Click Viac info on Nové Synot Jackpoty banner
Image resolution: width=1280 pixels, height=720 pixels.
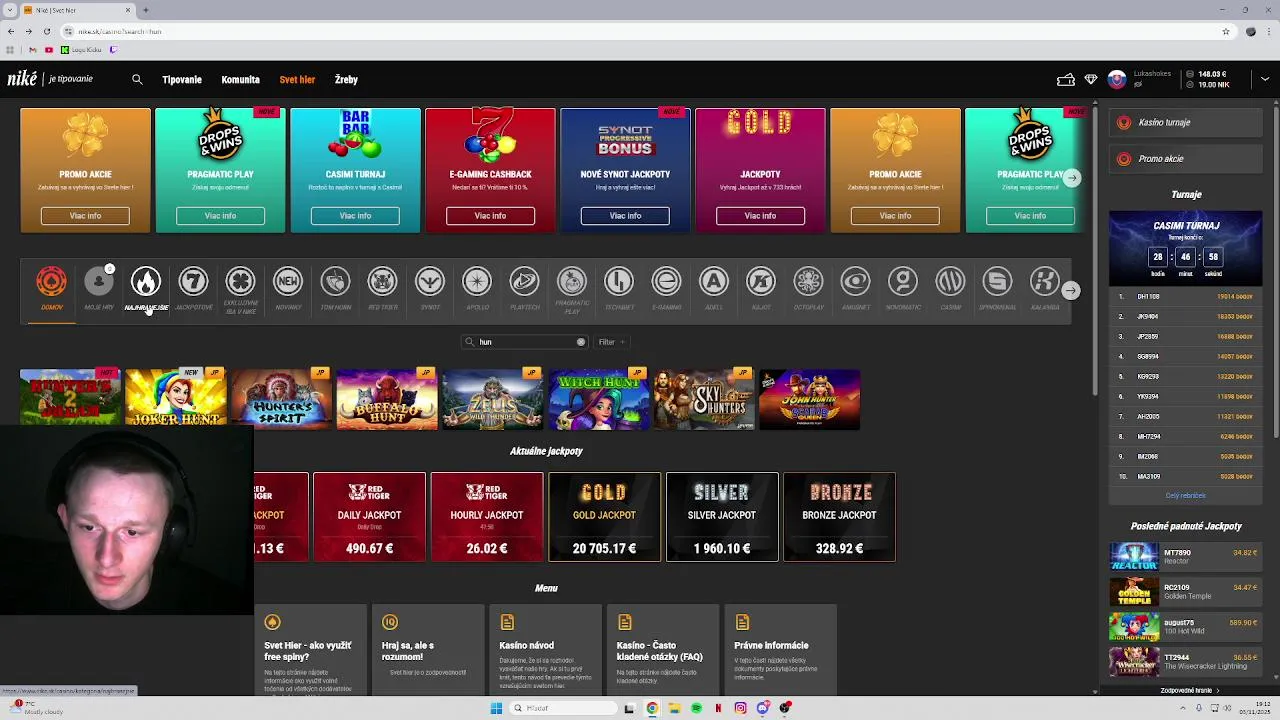point(625,215)
